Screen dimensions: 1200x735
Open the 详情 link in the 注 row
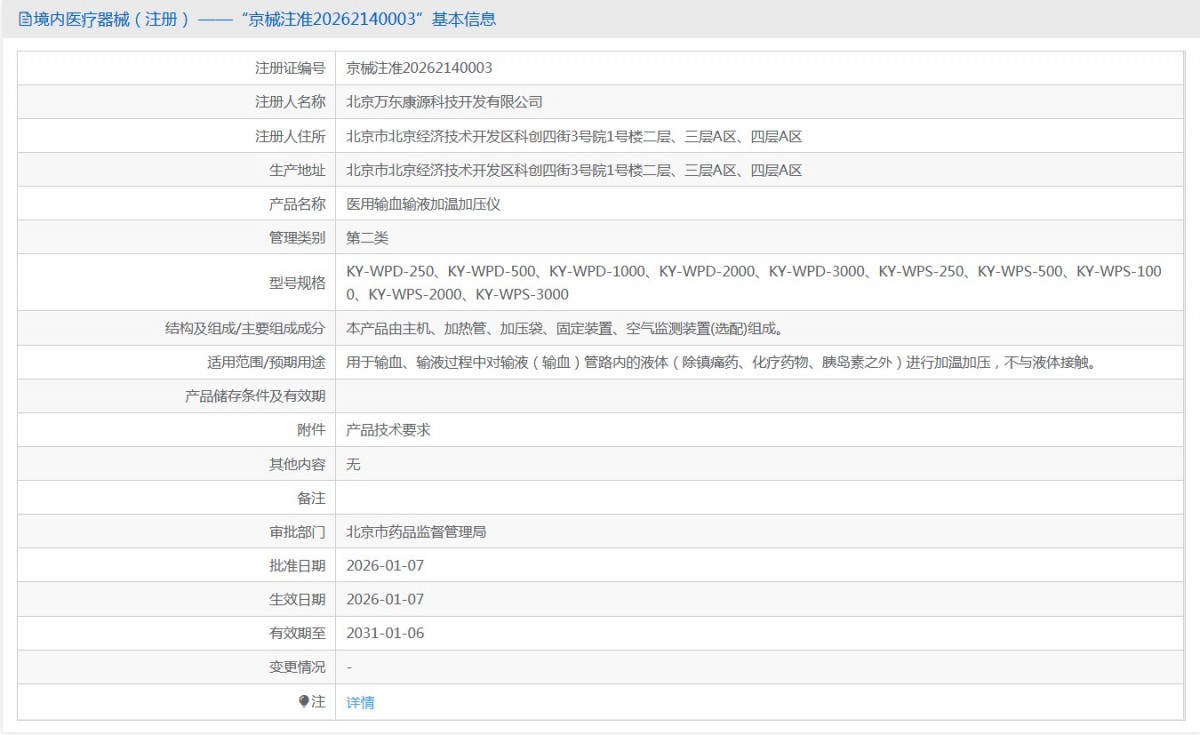pos(360,702)
